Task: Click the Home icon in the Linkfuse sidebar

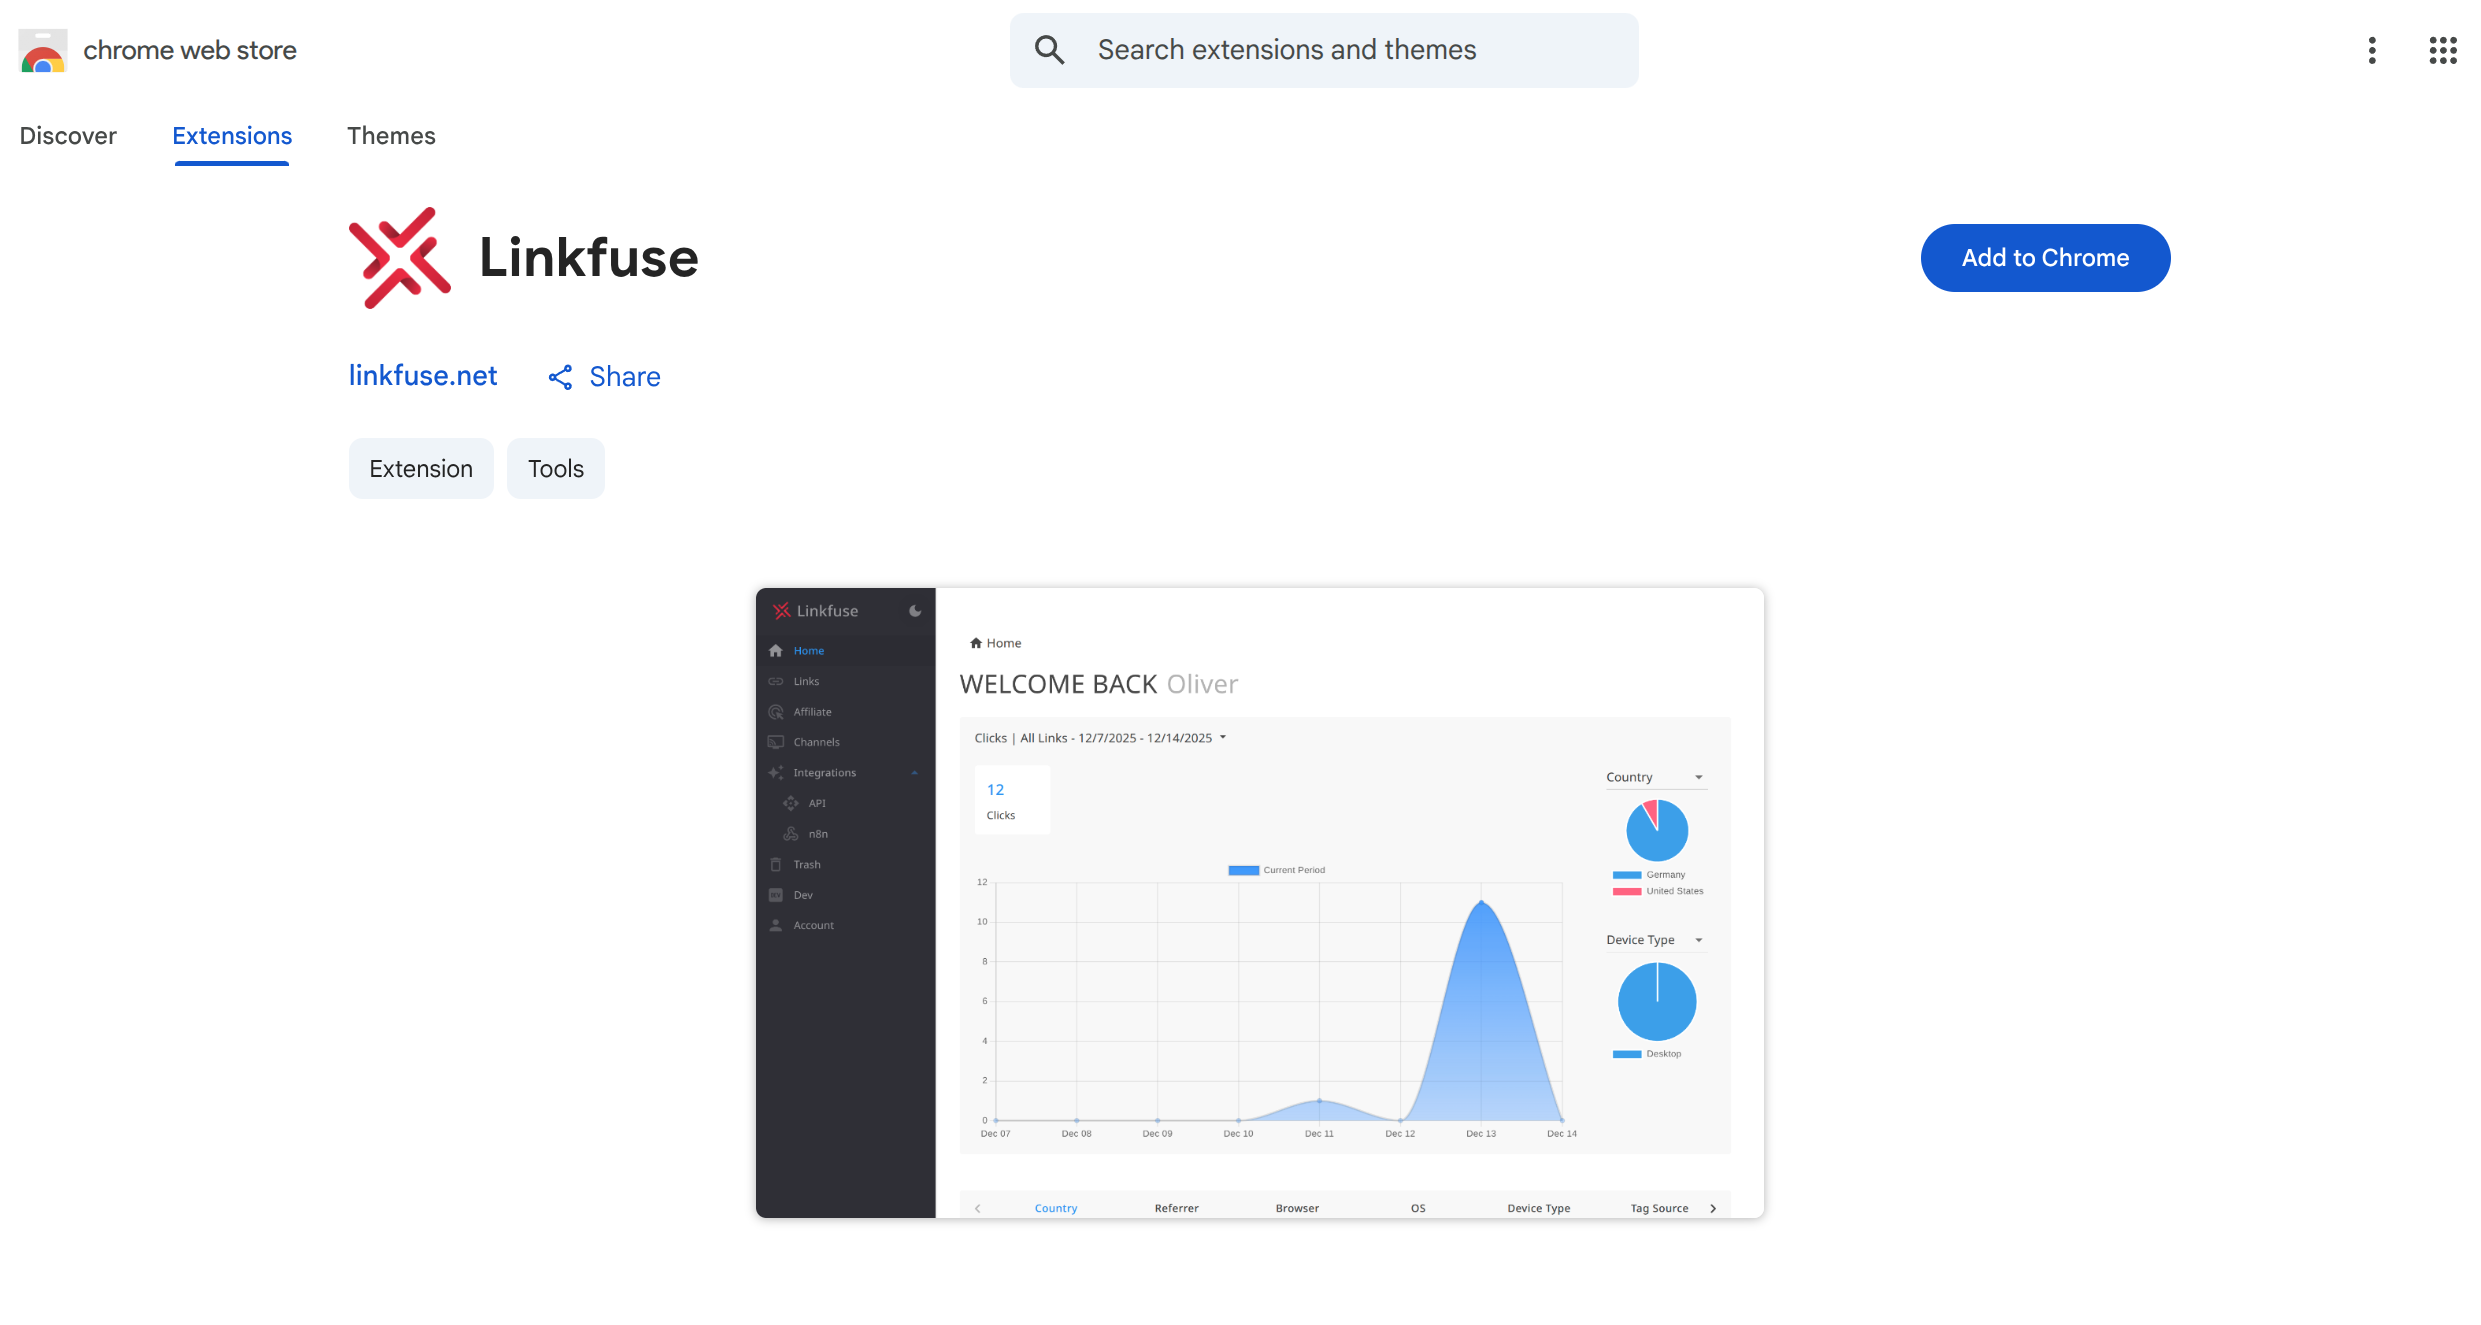Action: (x=776, y=651)
